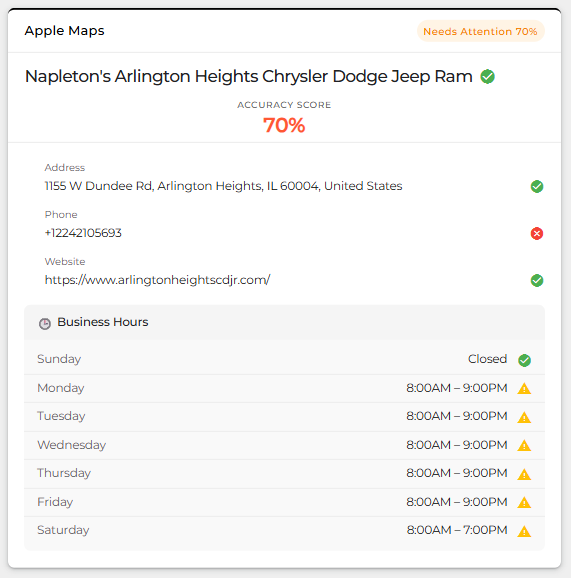
Task: Click Thursday's yellow warning triangle
Action: click(524, 474)
